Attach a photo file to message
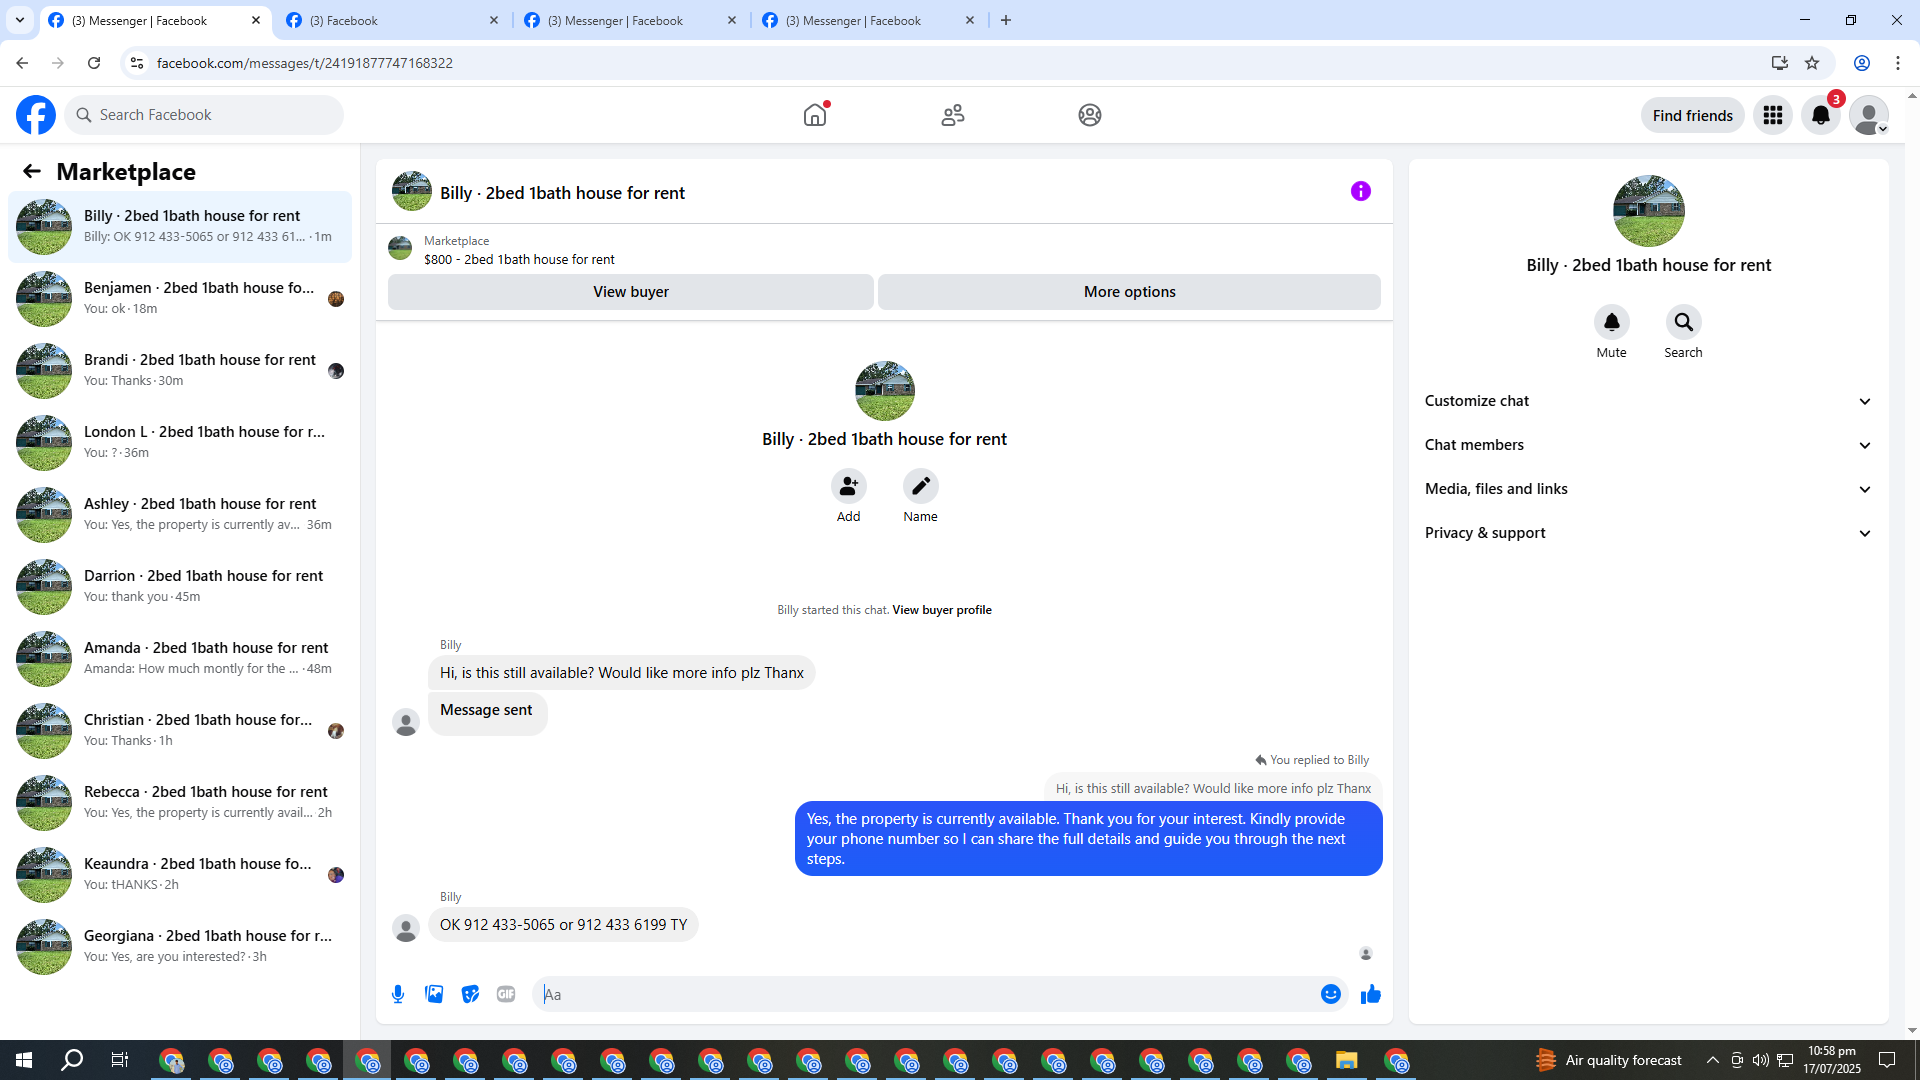The height and width of the screenshot is (1080, 1920). [x=434, y=994]
